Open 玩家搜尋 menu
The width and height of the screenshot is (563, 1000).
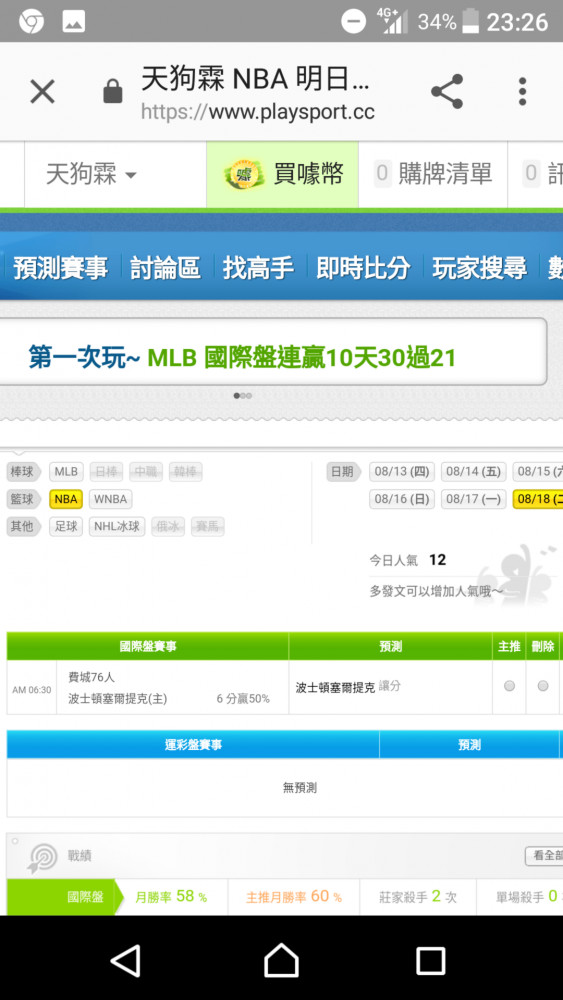(x=479, y=268)
